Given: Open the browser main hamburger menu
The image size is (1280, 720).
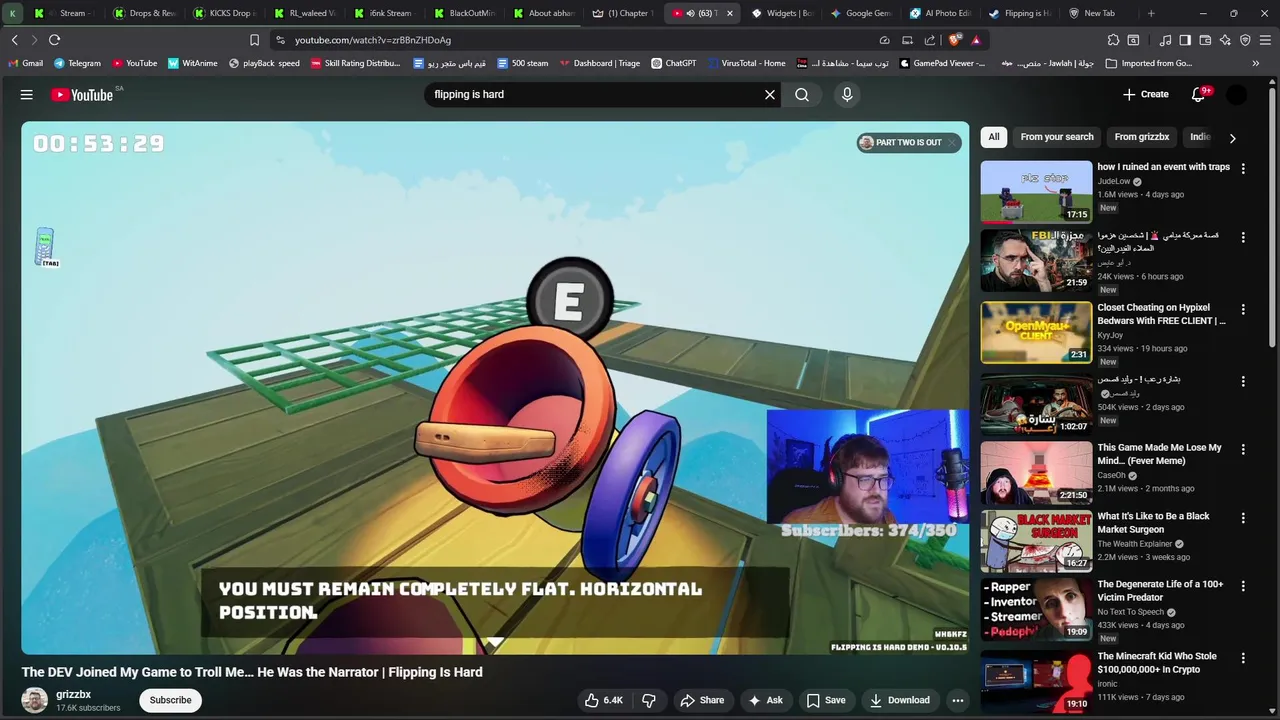Looking at the screenshot, I should pyautogui.click(x=1265, y=40).
